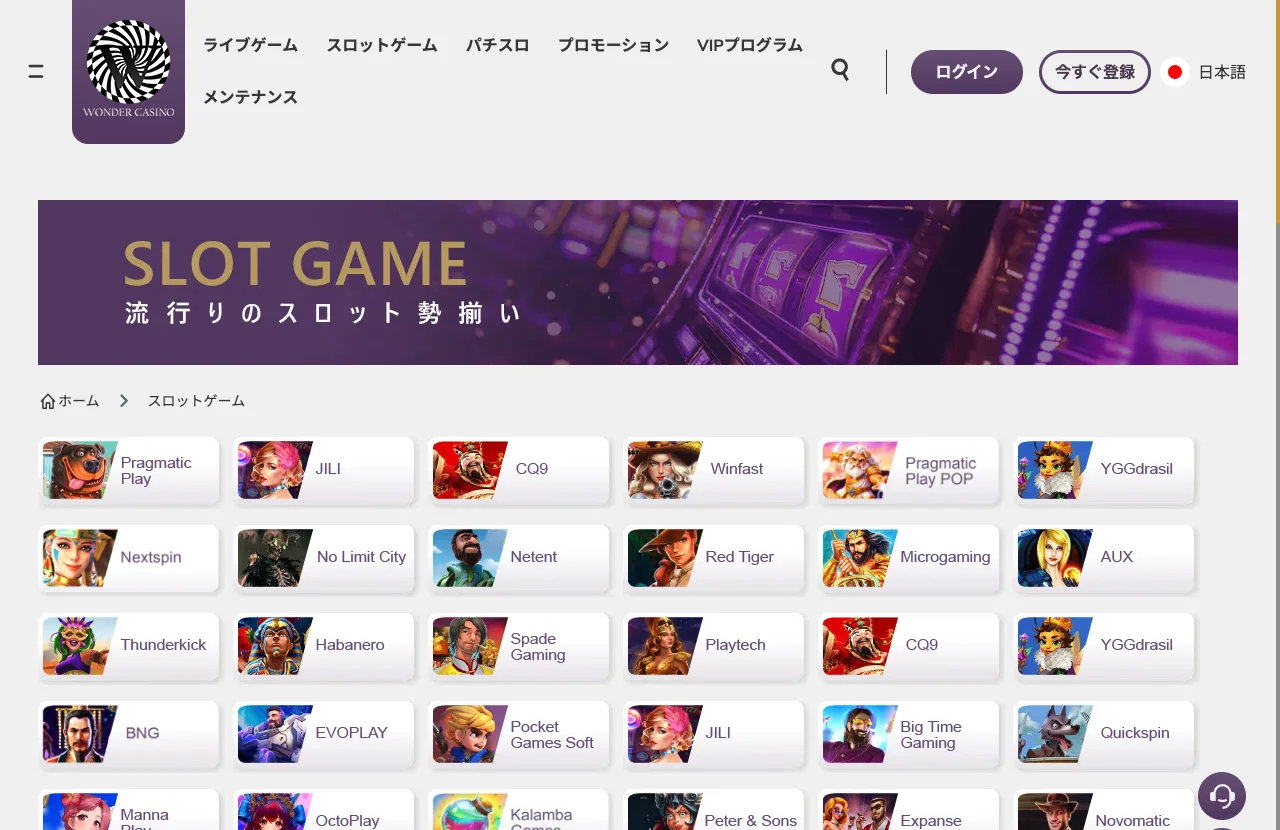Open the Nextspin provider card
The image size is (1280, 830).
(128, 558)
